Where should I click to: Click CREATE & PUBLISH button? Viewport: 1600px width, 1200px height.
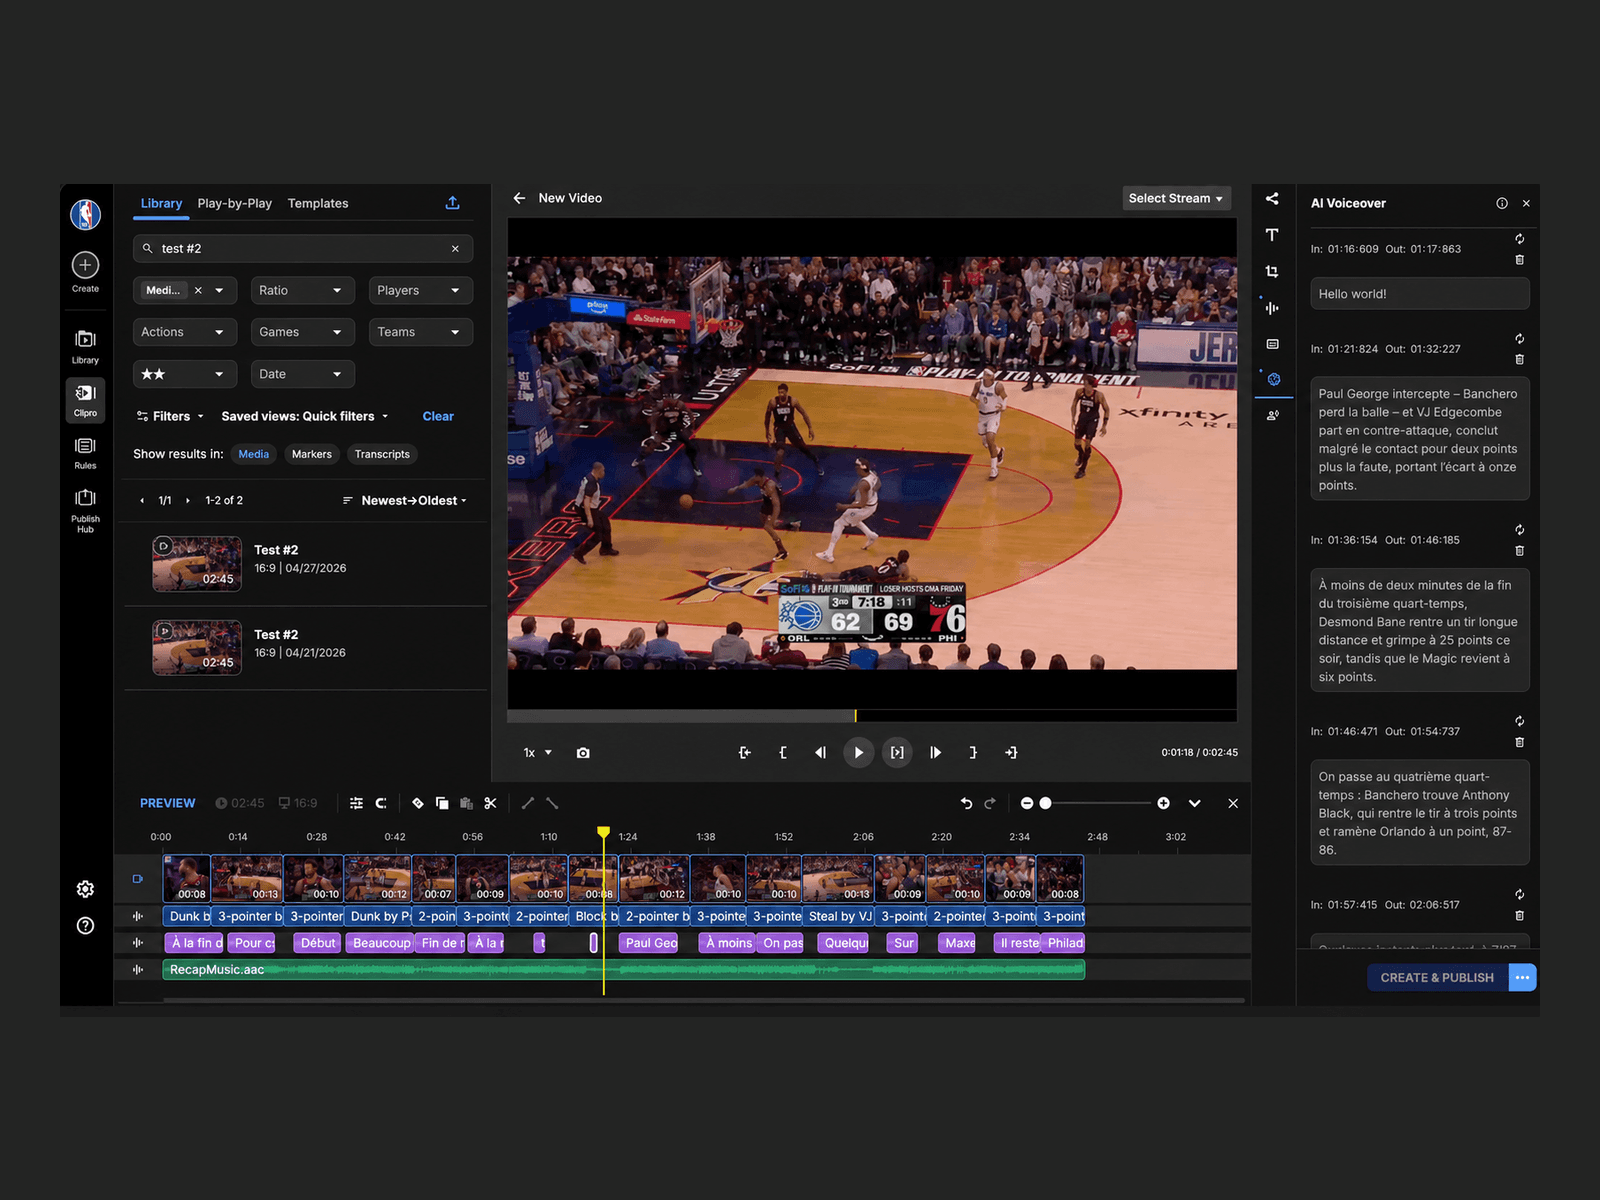pos(1436,978)
